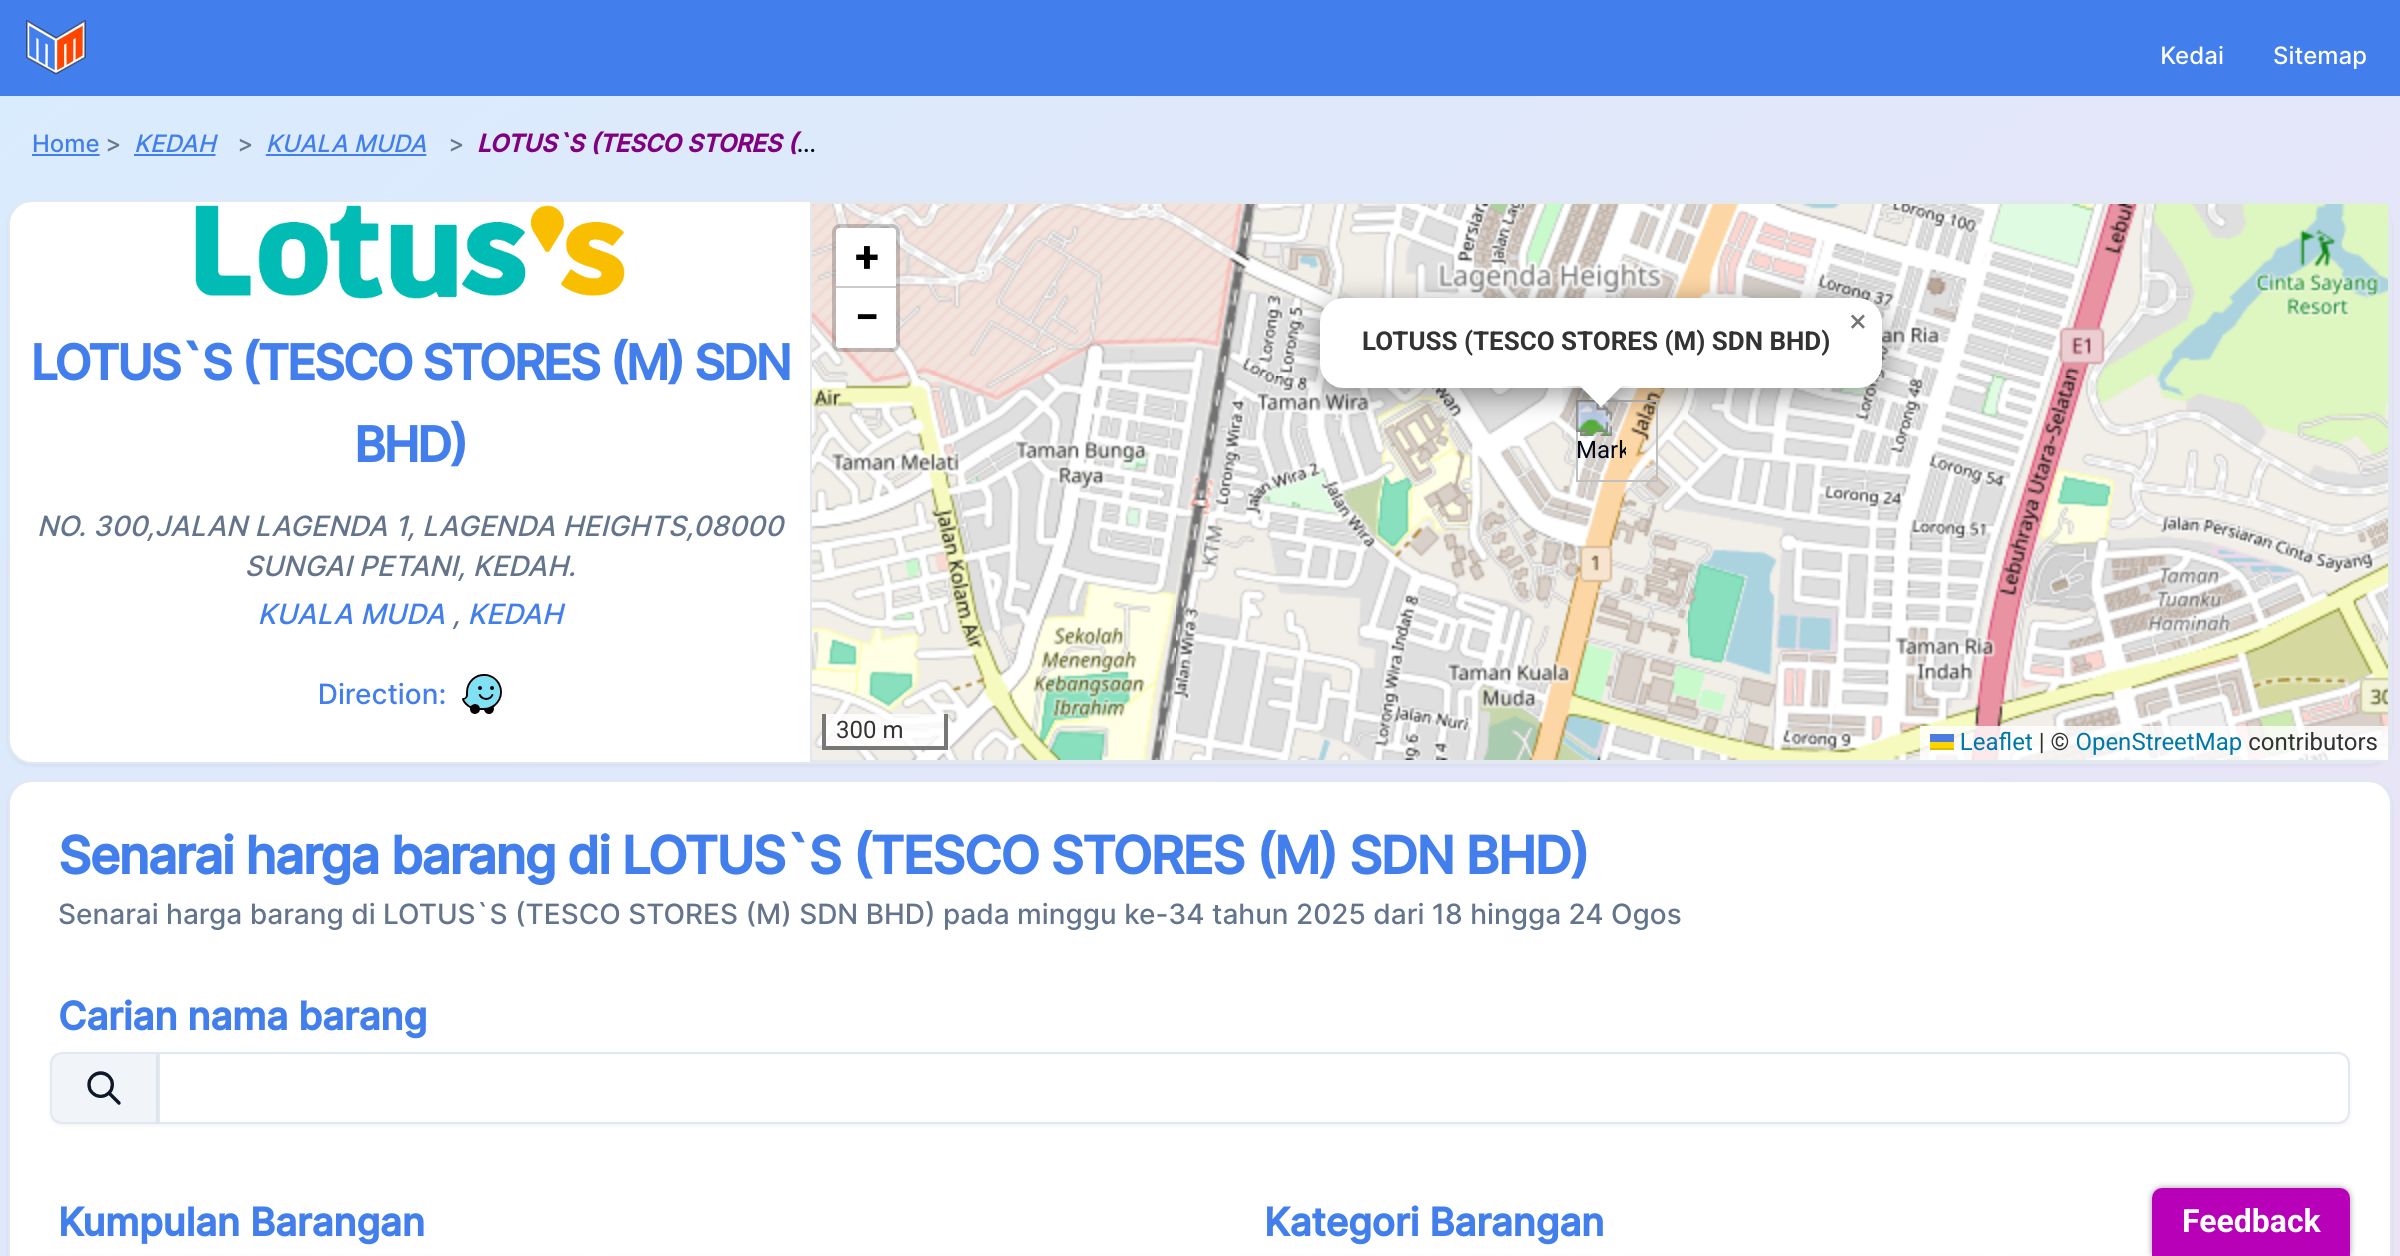The width and height of the screenshot is (2400, 1256).
Task: Open the KEDAH breadcrumb link
Action: coord(176,143)
